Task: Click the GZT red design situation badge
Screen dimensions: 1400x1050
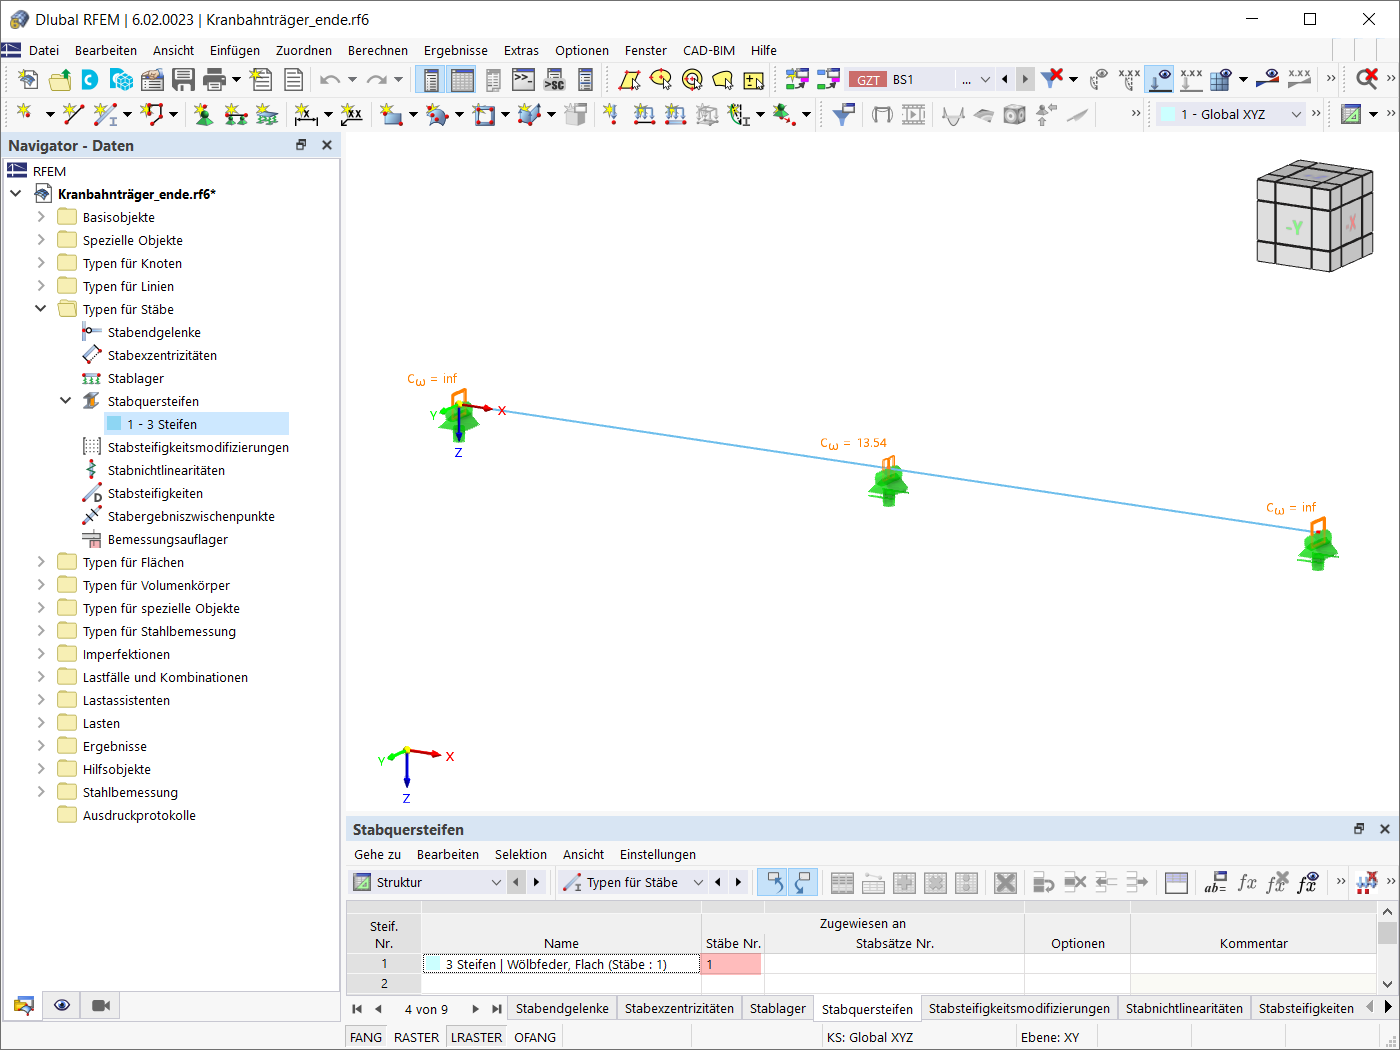Action: (869, 80)
